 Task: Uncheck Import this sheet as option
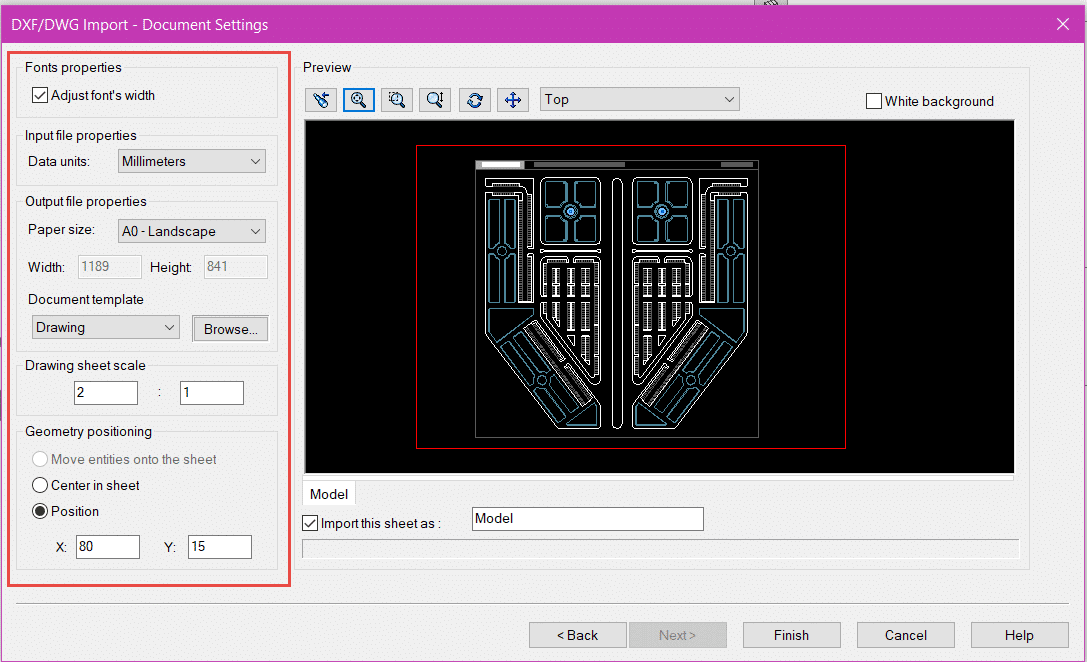pyautogui.click(x=310, y=523)
